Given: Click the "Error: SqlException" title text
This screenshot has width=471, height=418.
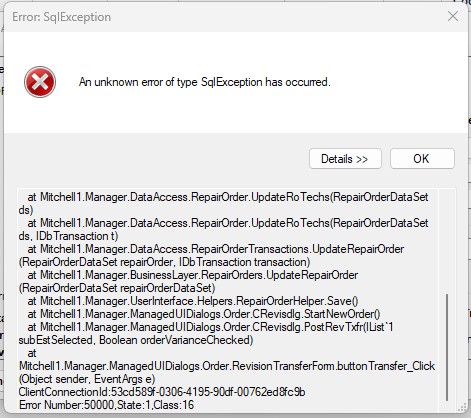Looking at the screenshot, I should 62,17.
